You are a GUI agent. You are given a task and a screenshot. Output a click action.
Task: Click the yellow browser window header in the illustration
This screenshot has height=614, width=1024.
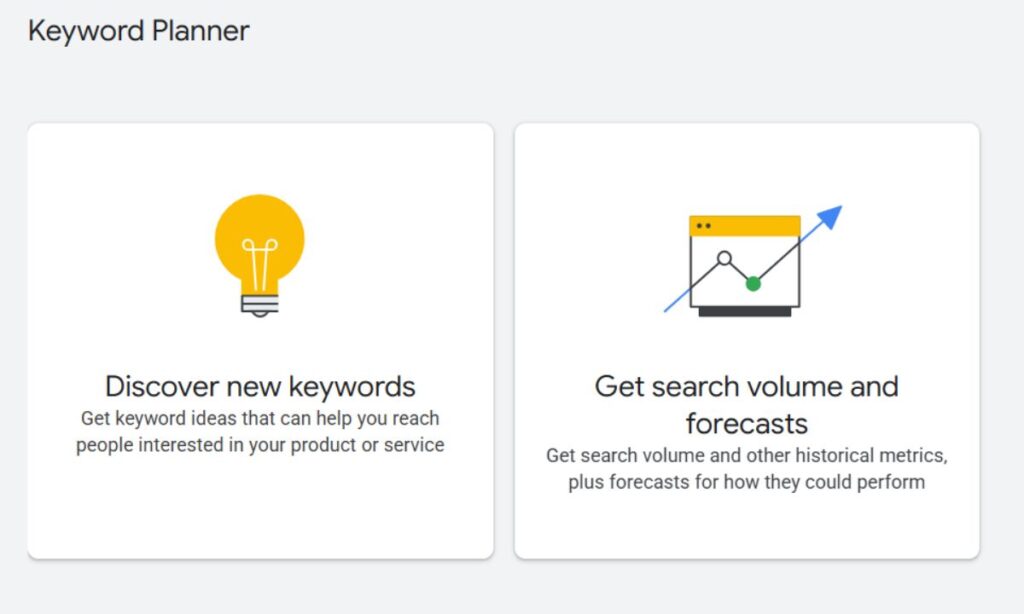(x=744, y=223)
